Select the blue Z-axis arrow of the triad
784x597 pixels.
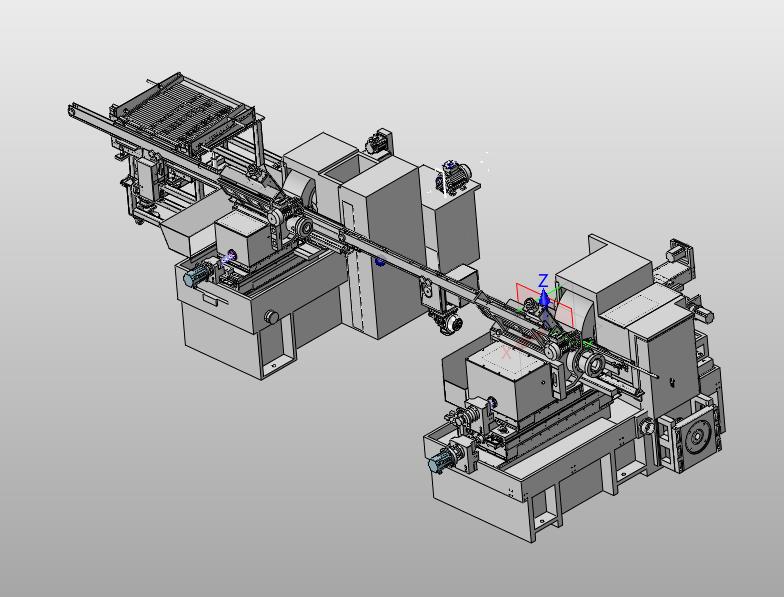pyautogui.click(x=544, y=299)
